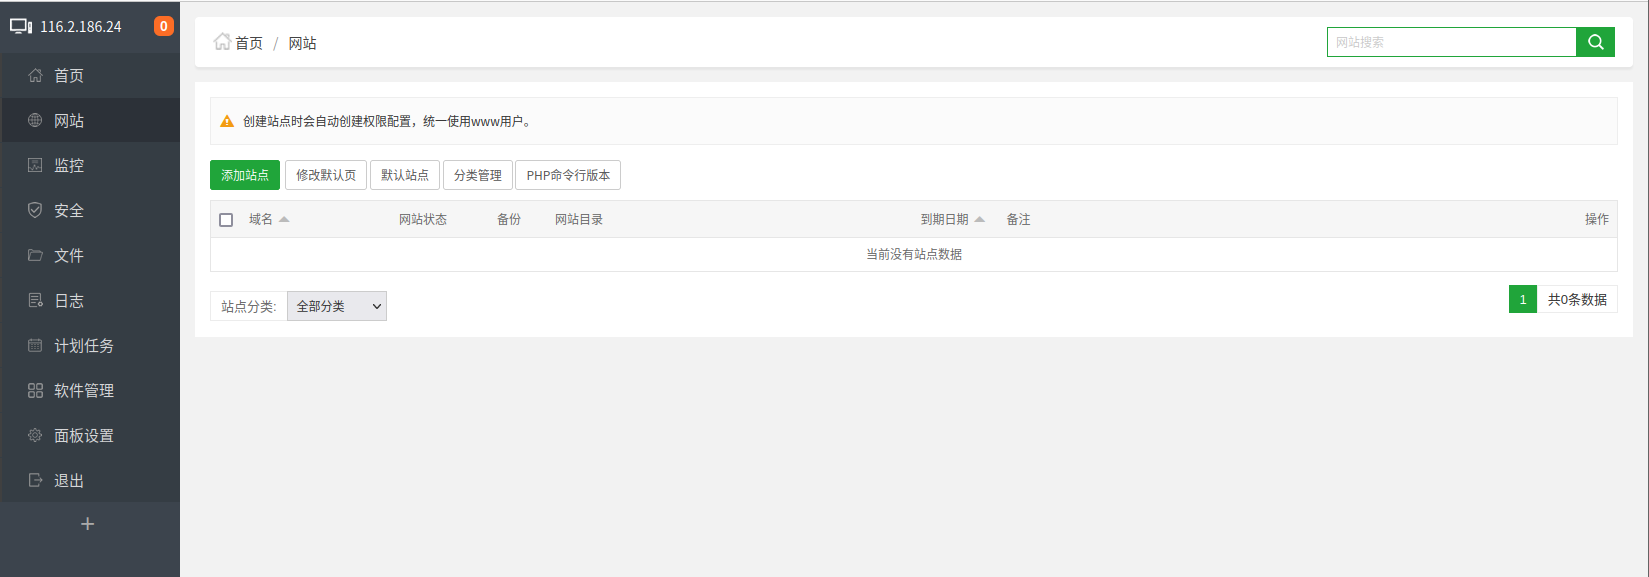The height and width of the screenshot is (577, 1649).
Task: Click the home icon in sidebar
Action: (35, 75)
